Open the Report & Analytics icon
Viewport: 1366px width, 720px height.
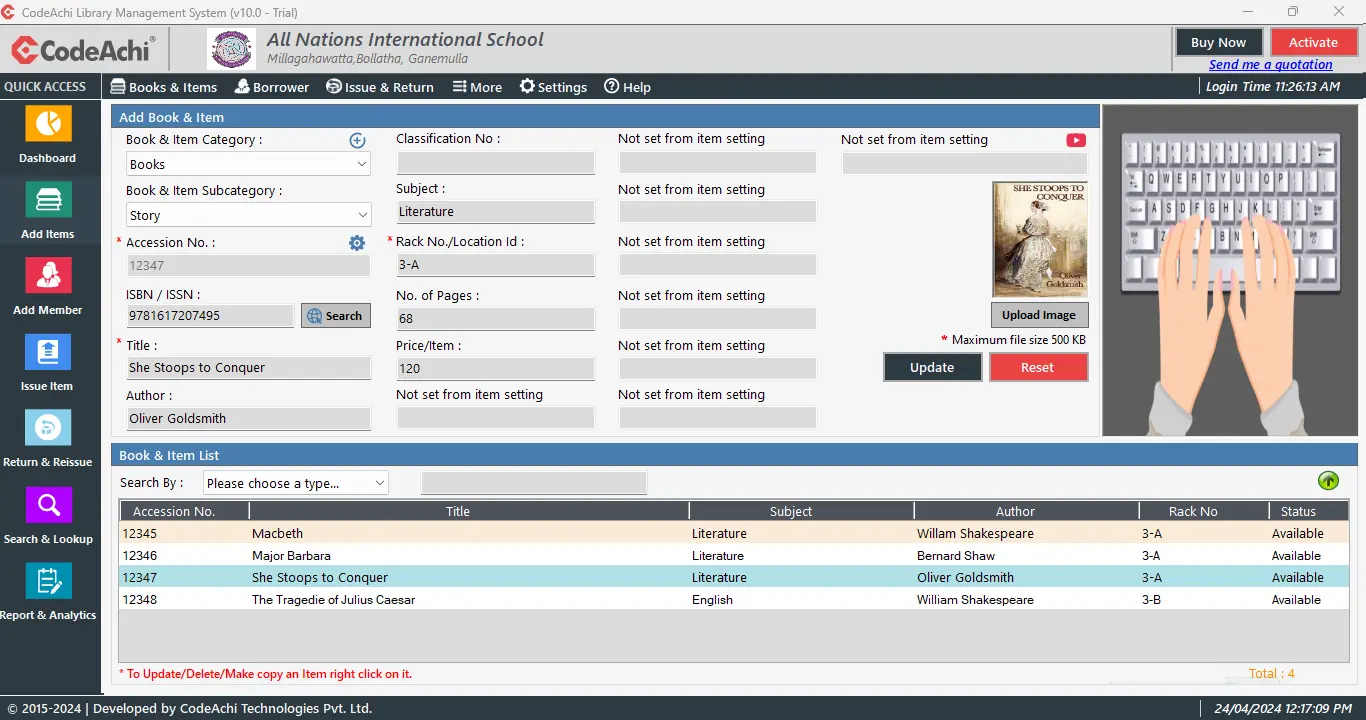pos(48,582)
